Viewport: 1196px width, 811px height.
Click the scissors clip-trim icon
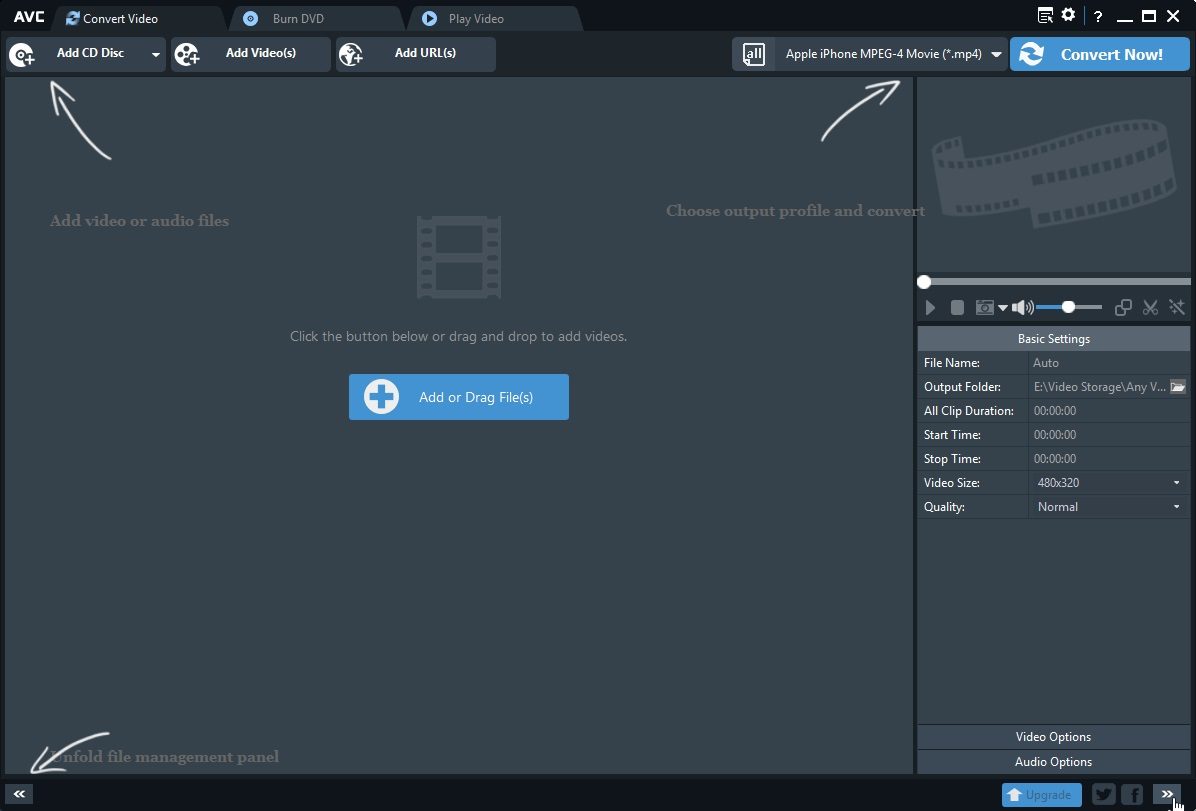click(x=1150, y=308)
